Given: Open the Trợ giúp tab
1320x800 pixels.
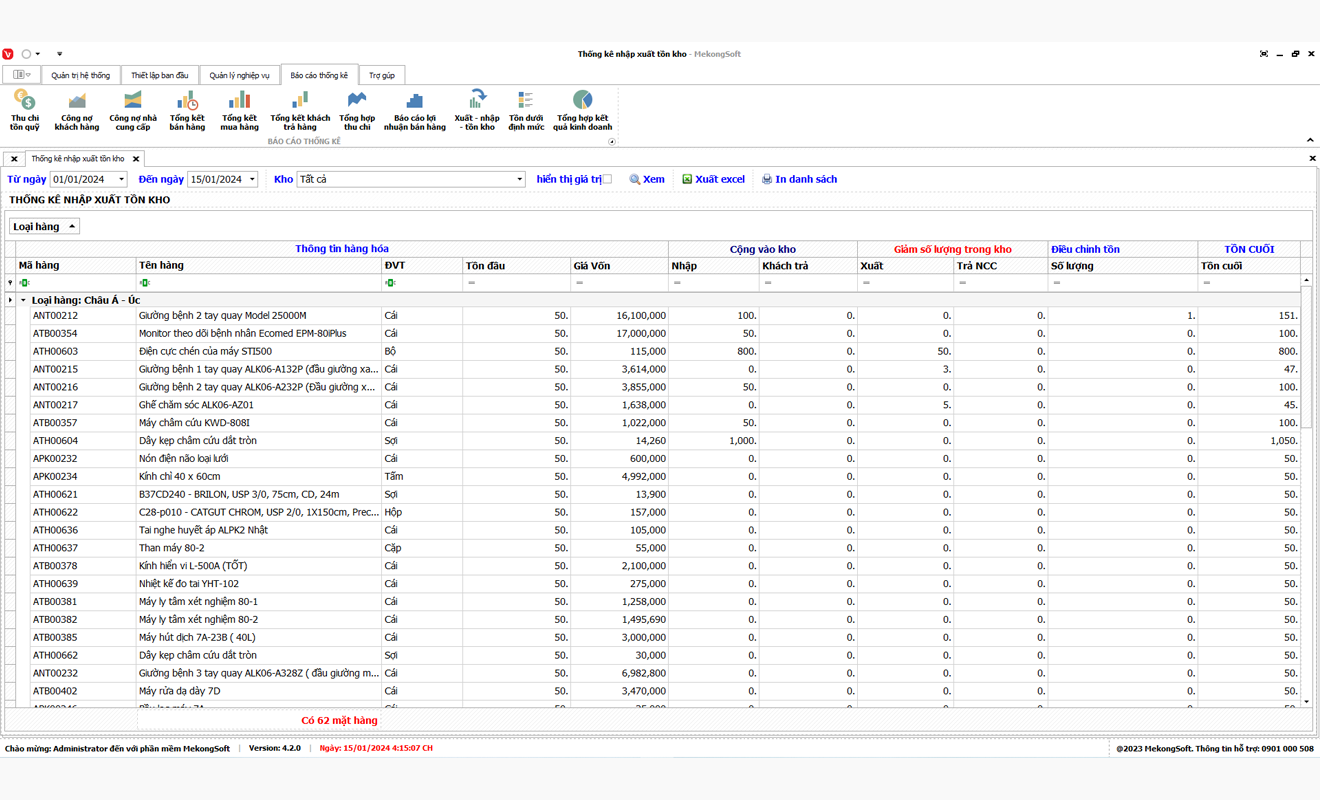Looking at the screenshot, I should (x=381, y=75).
